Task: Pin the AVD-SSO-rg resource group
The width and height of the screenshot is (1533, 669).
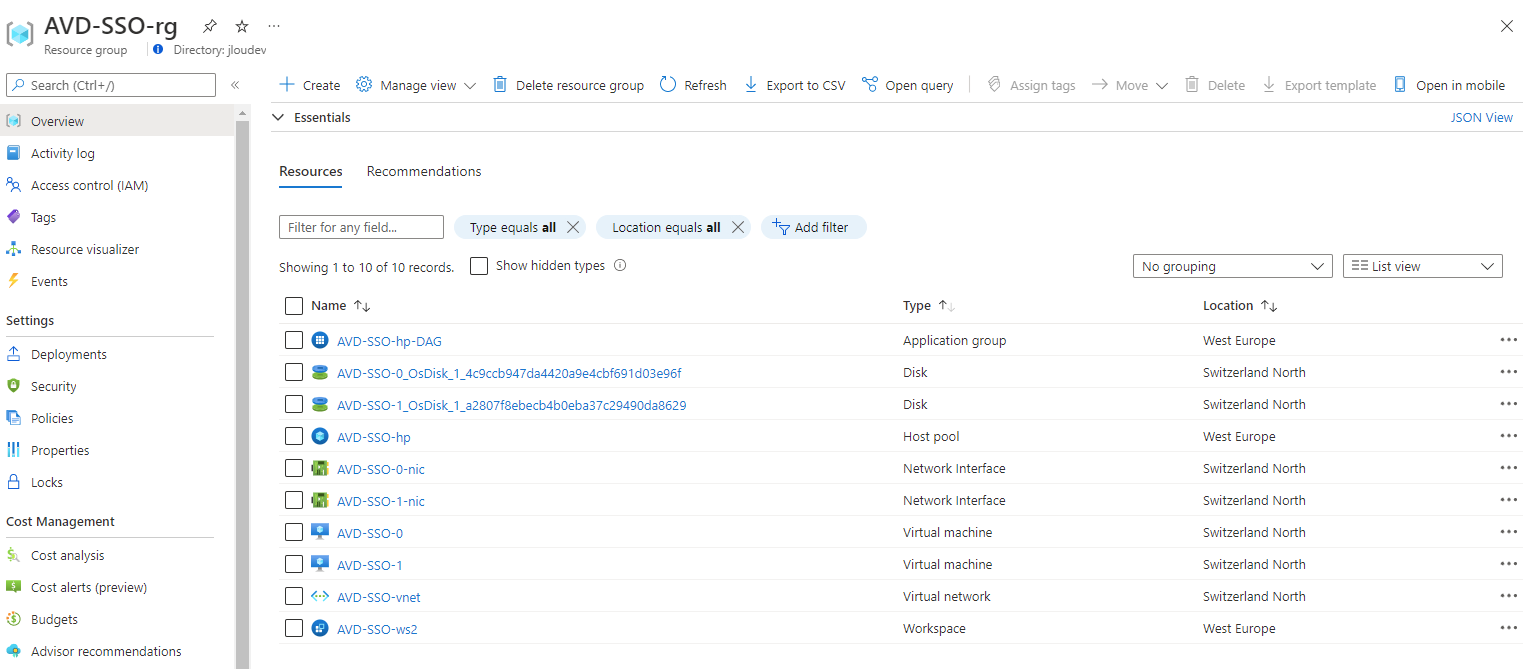Action: [x=209, y=26]
